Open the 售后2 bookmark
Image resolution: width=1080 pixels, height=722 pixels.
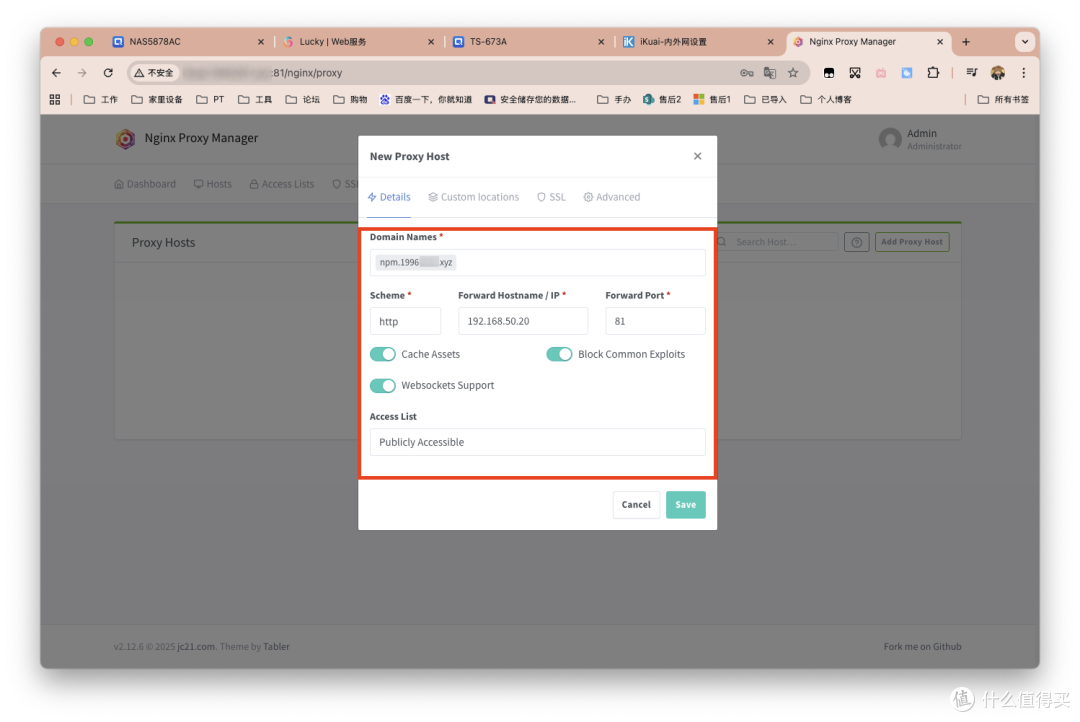click(x=662, y=100)
